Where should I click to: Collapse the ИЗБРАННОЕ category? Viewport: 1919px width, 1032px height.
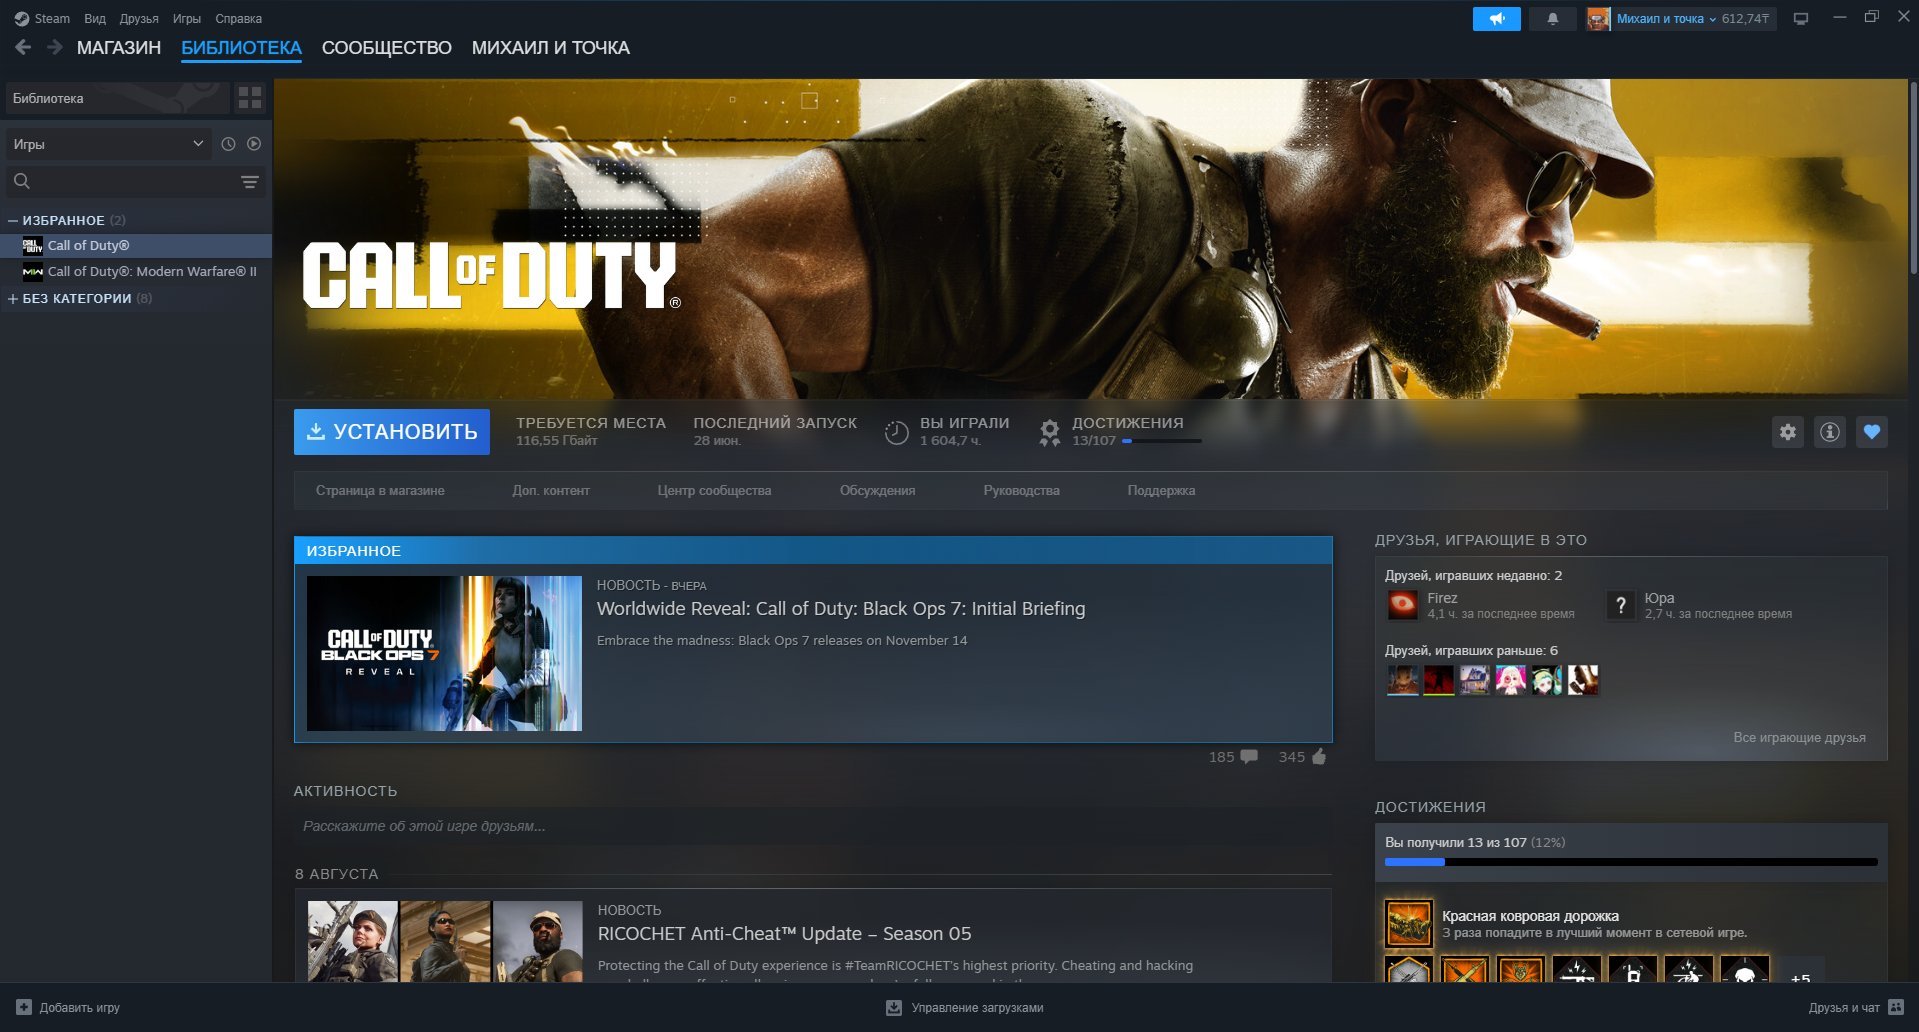click(x=13, y=220)
